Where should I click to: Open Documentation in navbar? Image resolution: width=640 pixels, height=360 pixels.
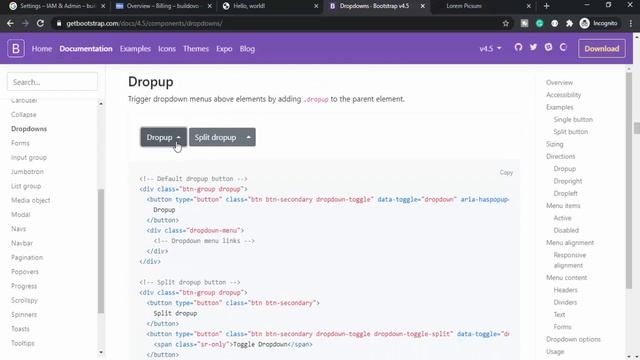pos(86,49)
